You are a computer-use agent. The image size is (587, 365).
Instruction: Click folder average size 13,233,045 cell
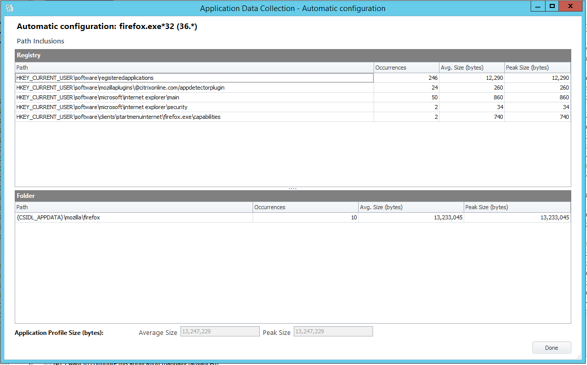(411, 218)
